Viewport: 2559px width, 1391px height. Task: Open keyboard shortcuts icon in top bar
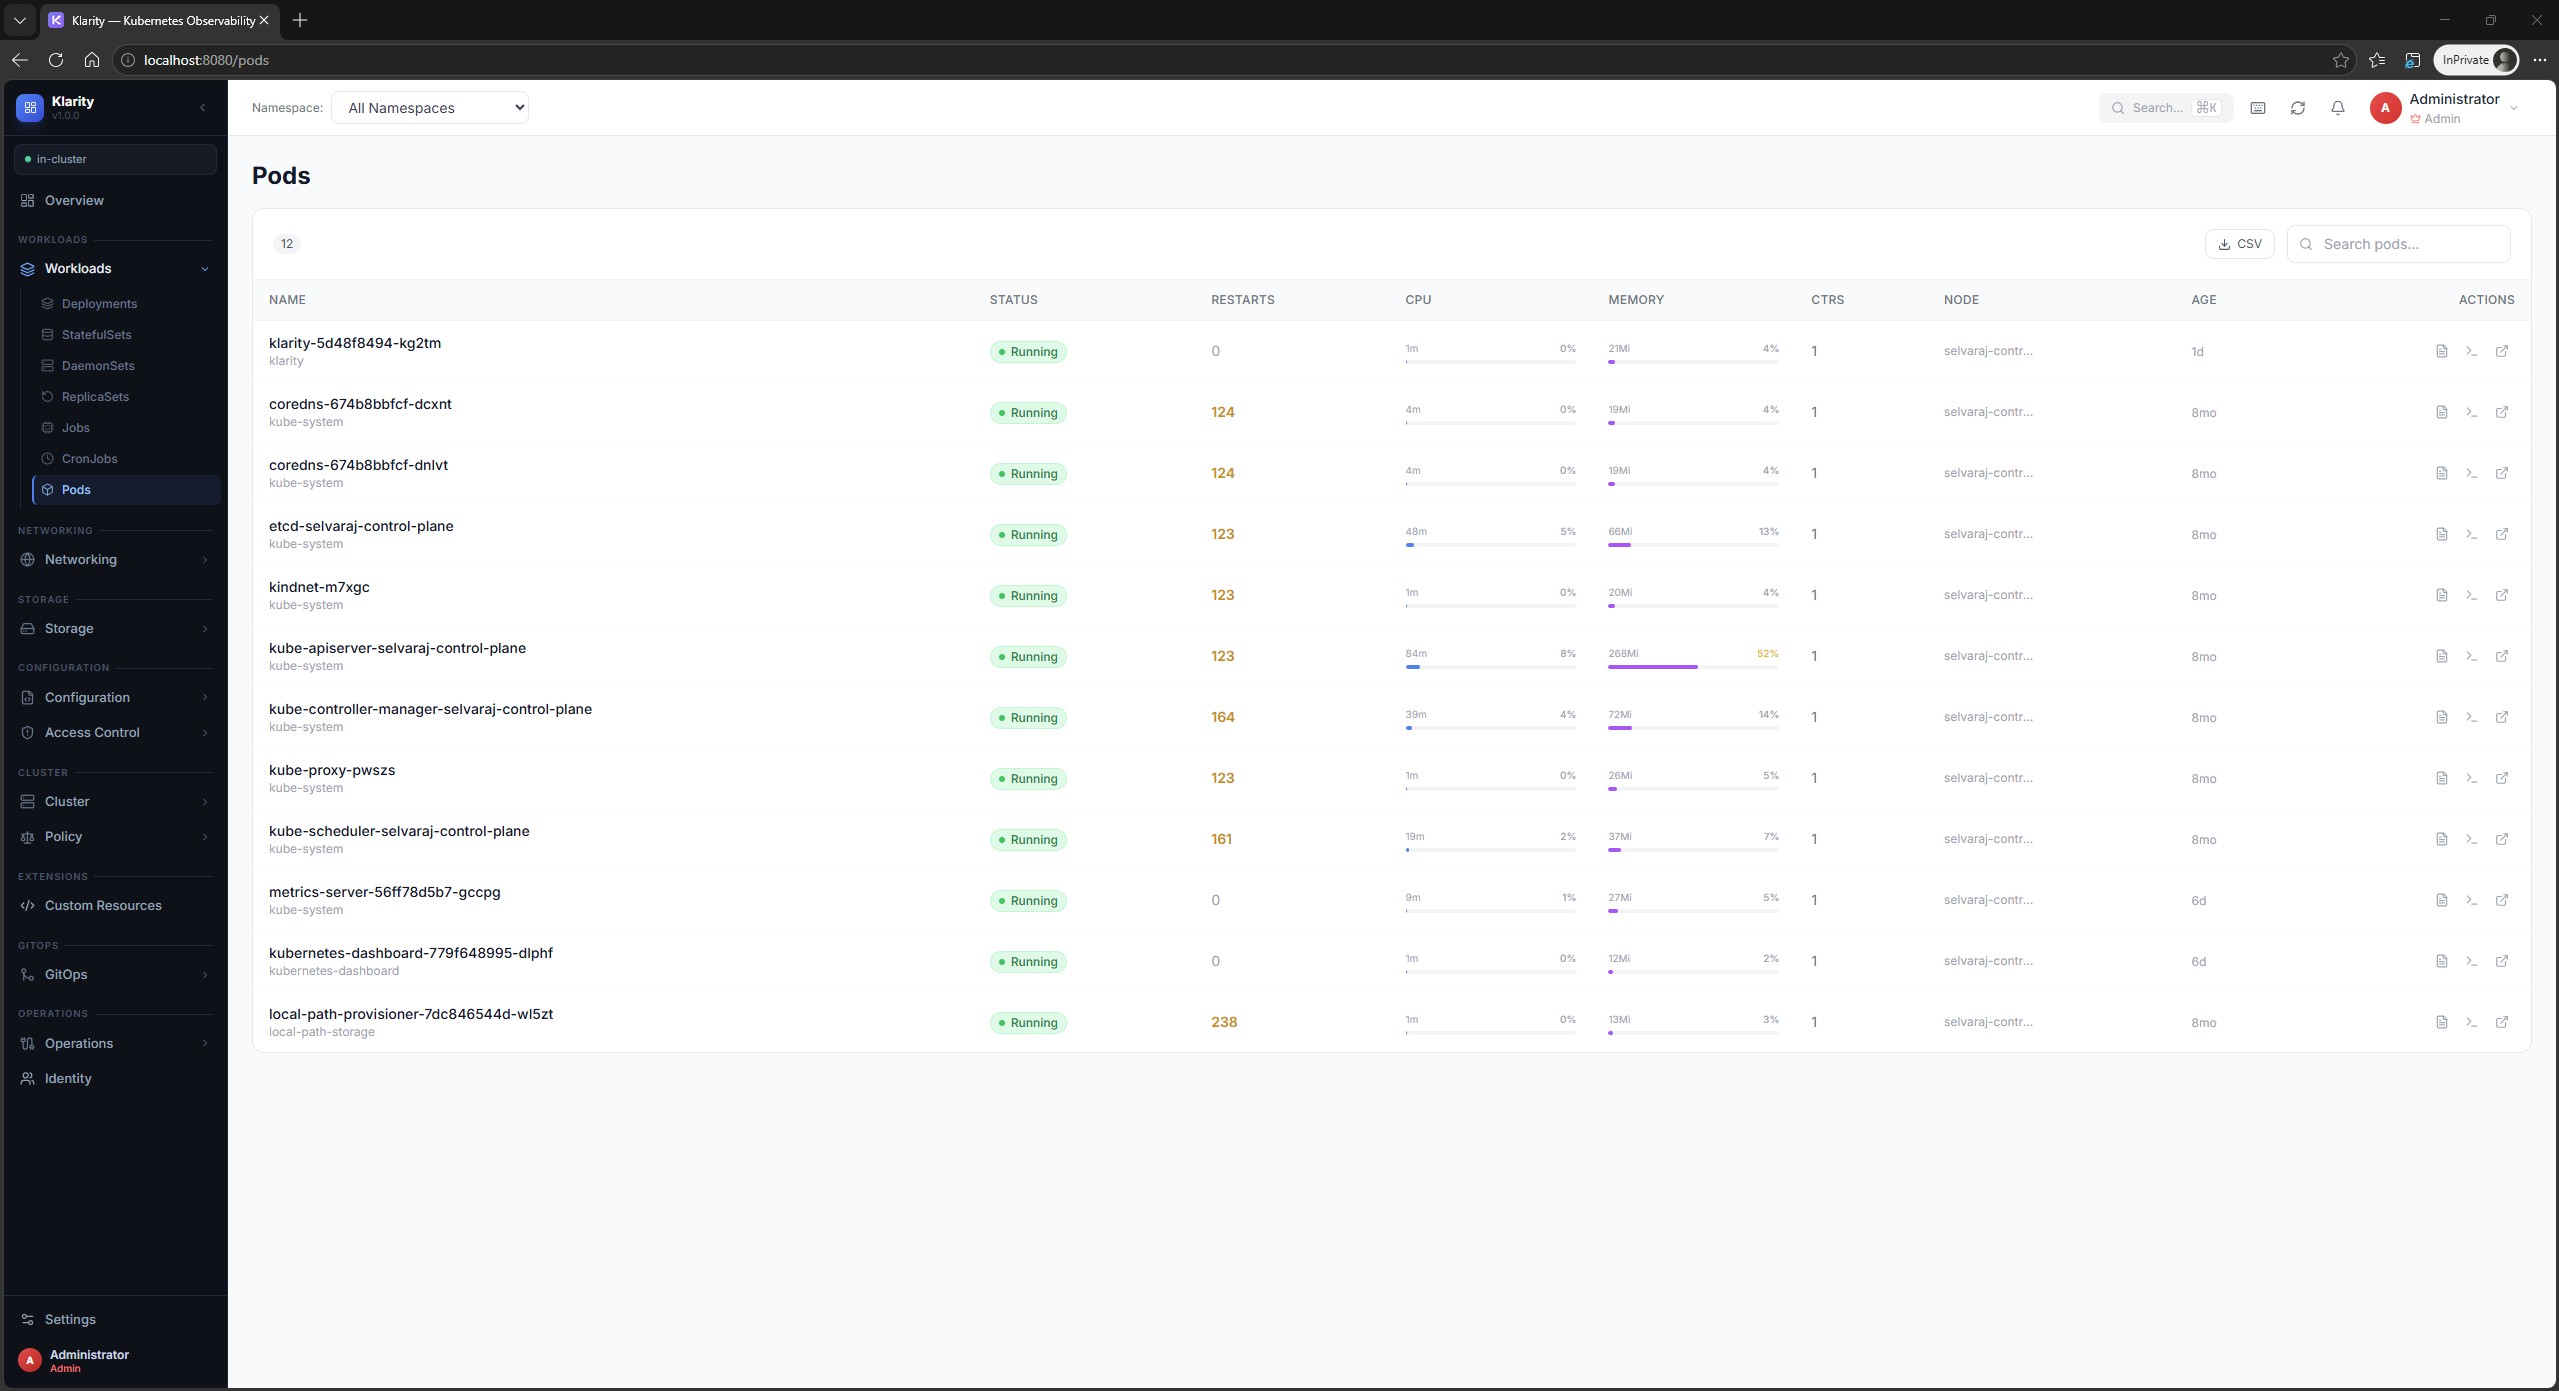(2257, 108)
